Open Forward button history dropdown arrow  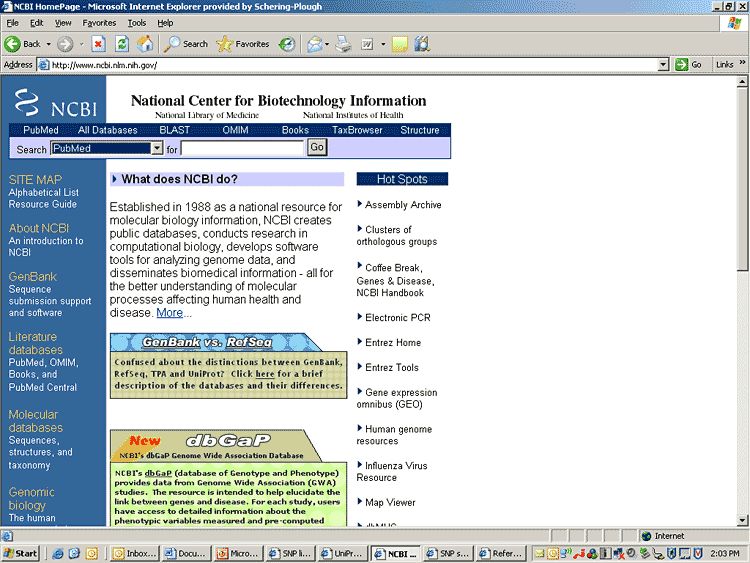(x=82, y=44)
